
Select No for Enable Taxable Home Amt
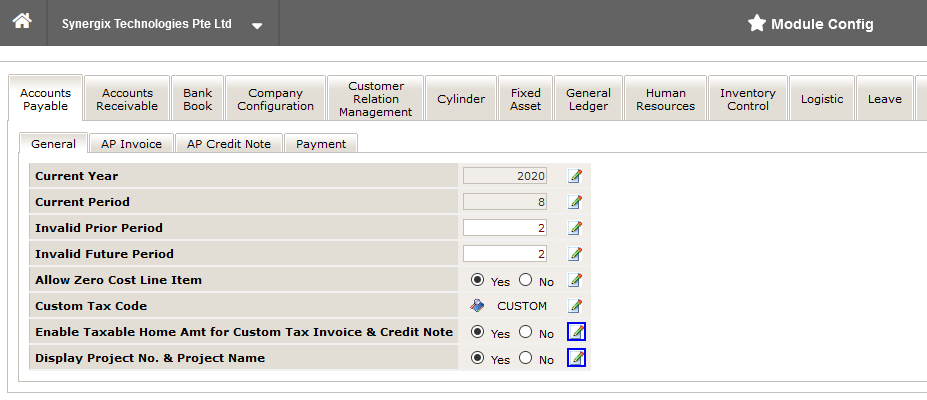(x=526, y=331)
